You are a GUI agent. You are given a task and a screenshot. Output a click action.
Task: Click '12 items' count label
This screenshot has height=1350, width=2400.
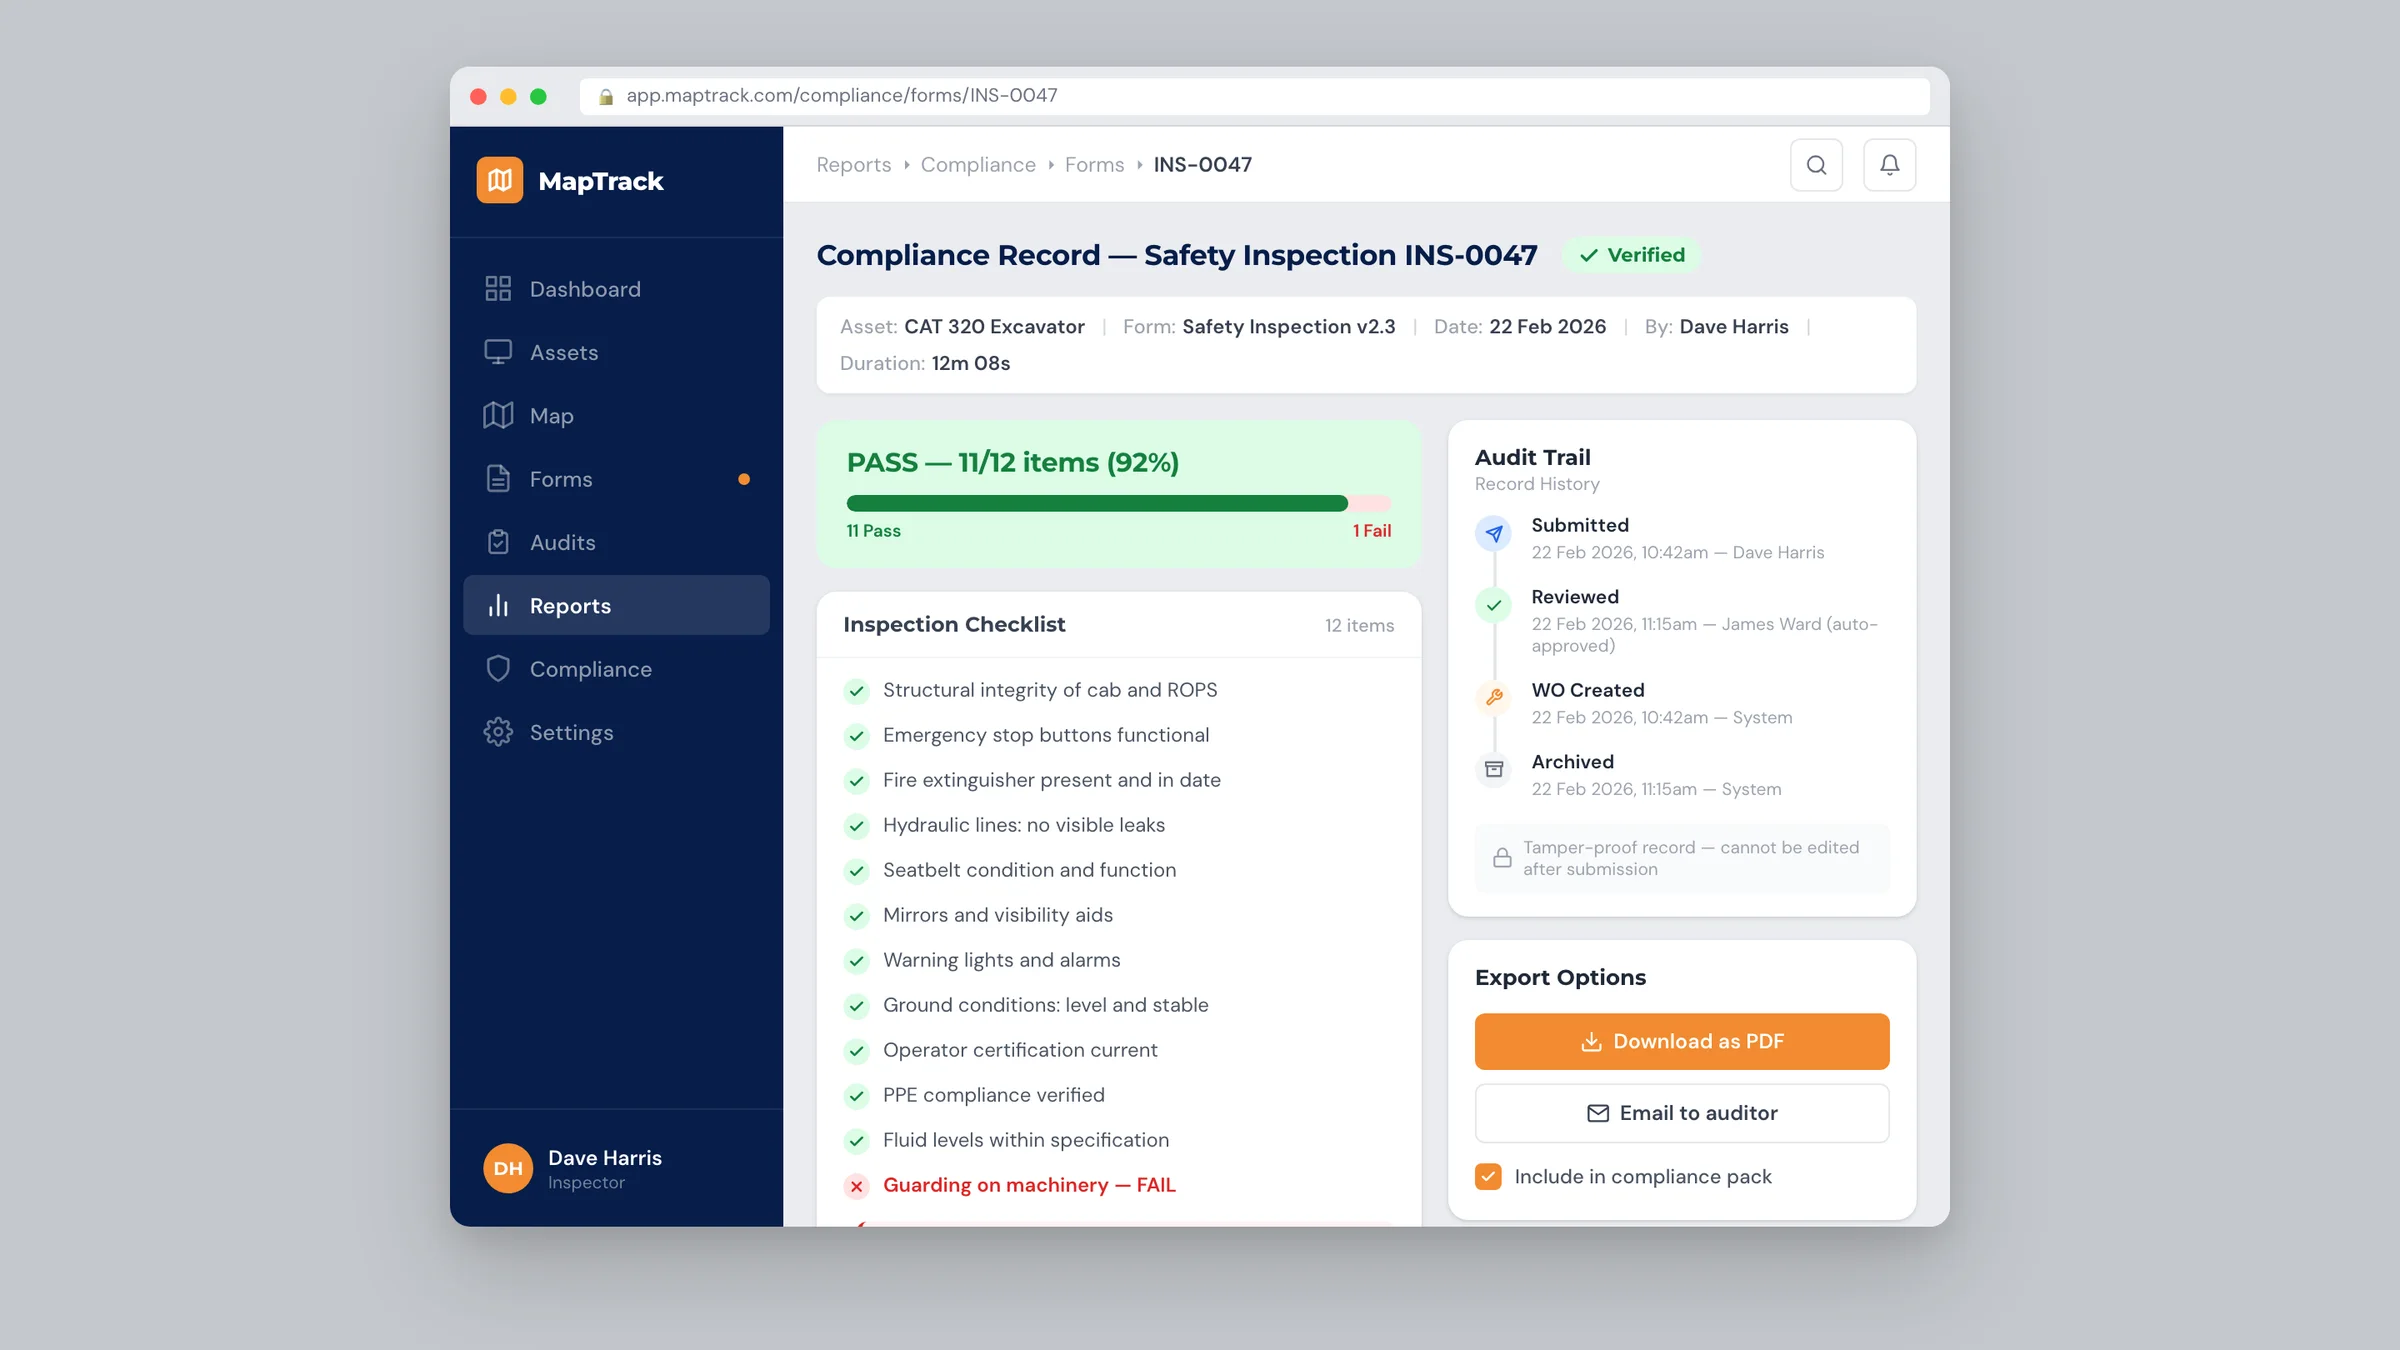click(1359, 625)
